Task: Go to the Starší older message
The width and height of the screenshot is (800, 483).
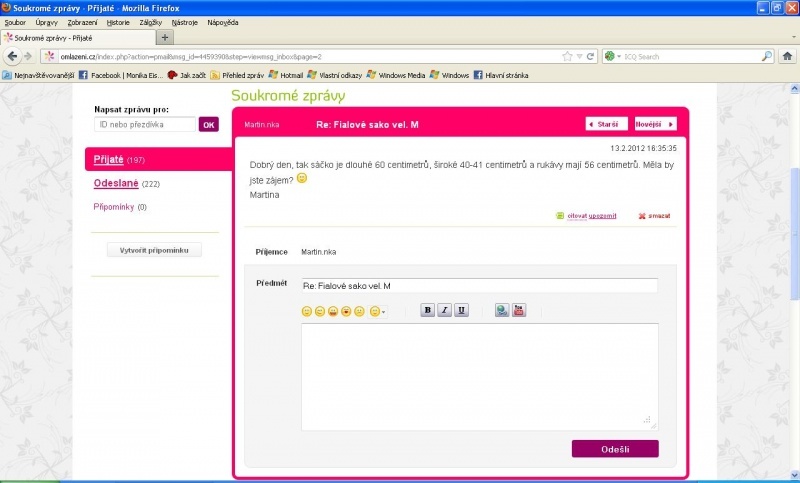Action: click(606, 124)
